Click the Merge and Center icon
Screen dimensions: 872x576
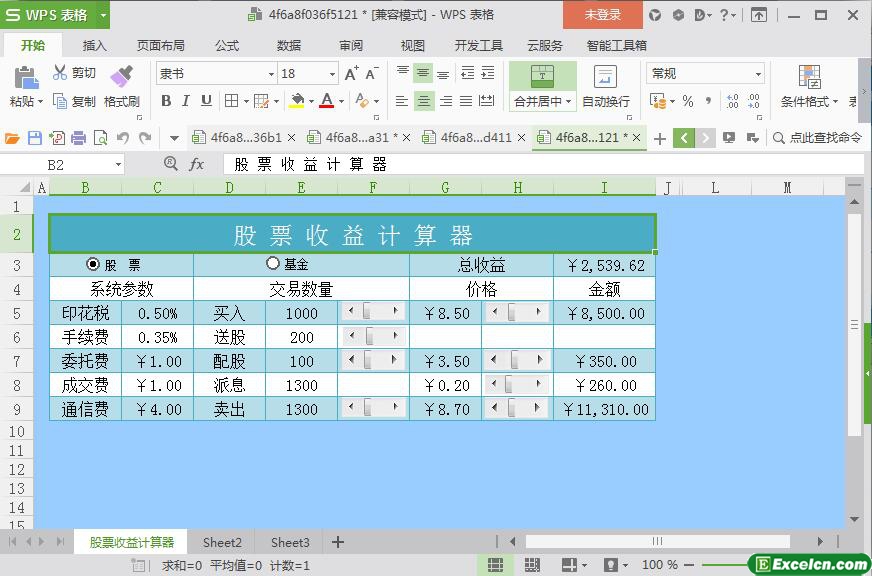(542, 76)
